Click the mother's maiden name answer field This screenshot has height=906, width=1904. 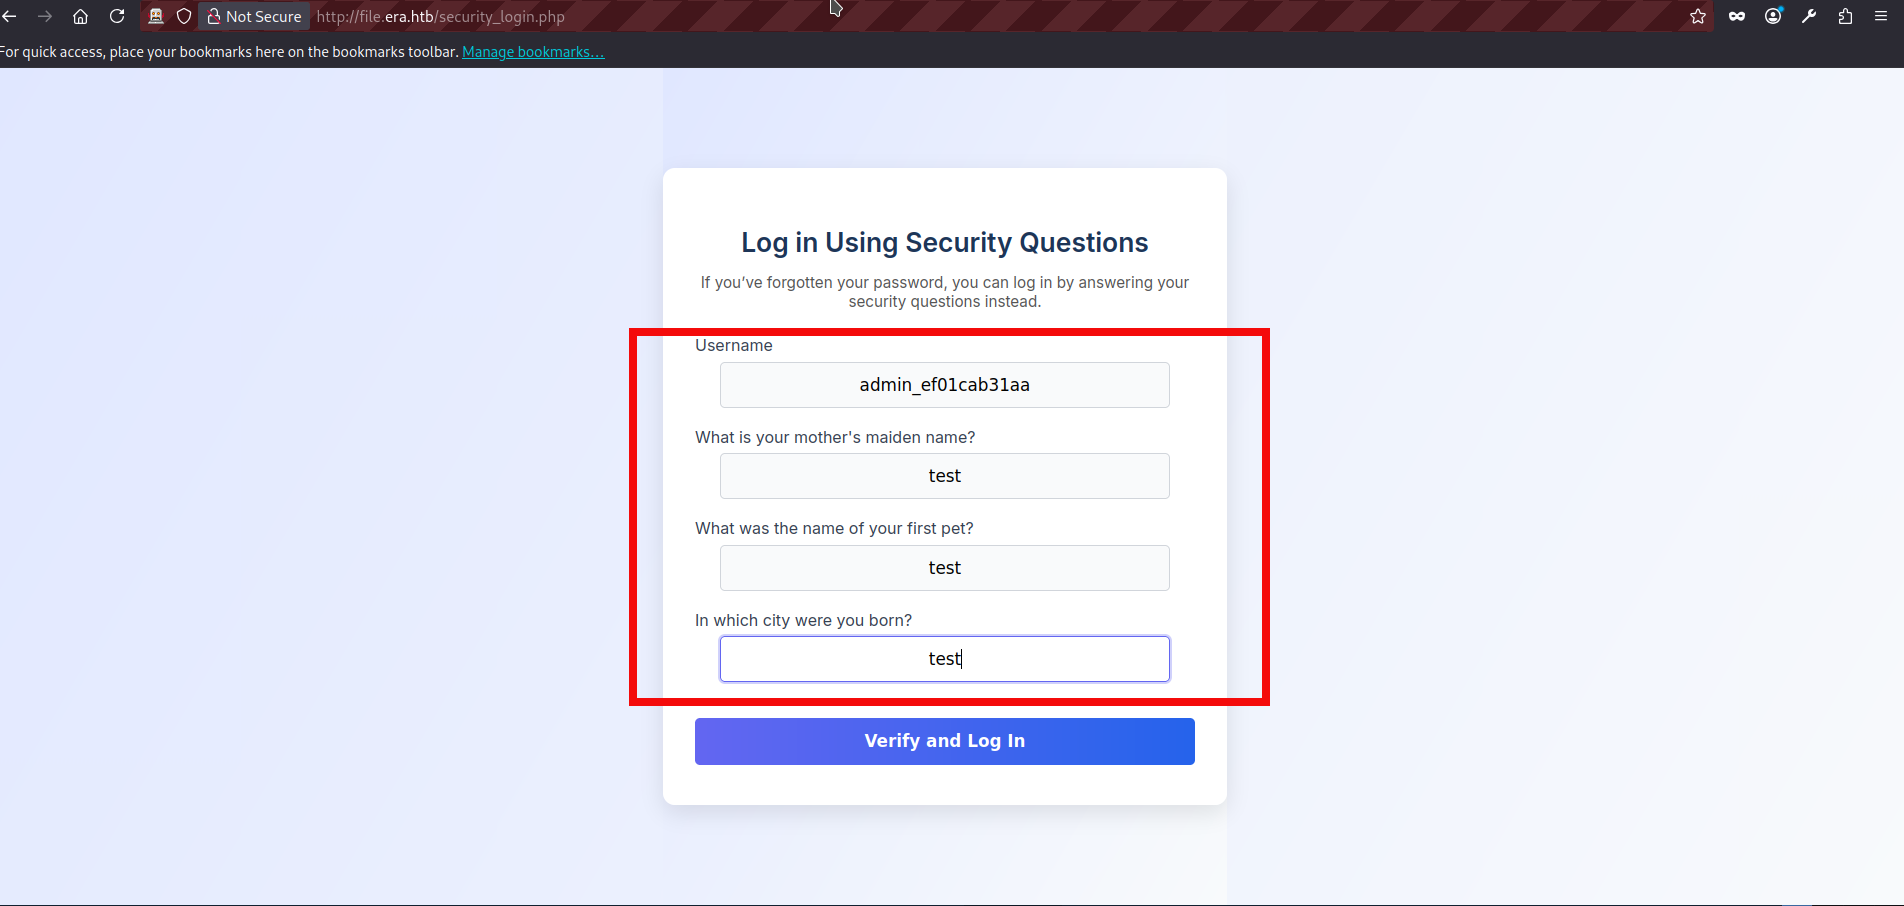tap(944, 476)
